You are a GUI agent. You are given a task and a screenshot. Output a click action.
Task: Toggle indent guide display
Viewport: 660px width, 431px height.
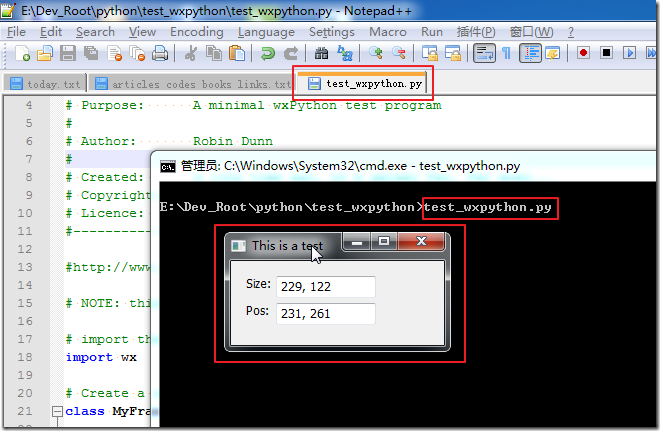click(530, 53)
